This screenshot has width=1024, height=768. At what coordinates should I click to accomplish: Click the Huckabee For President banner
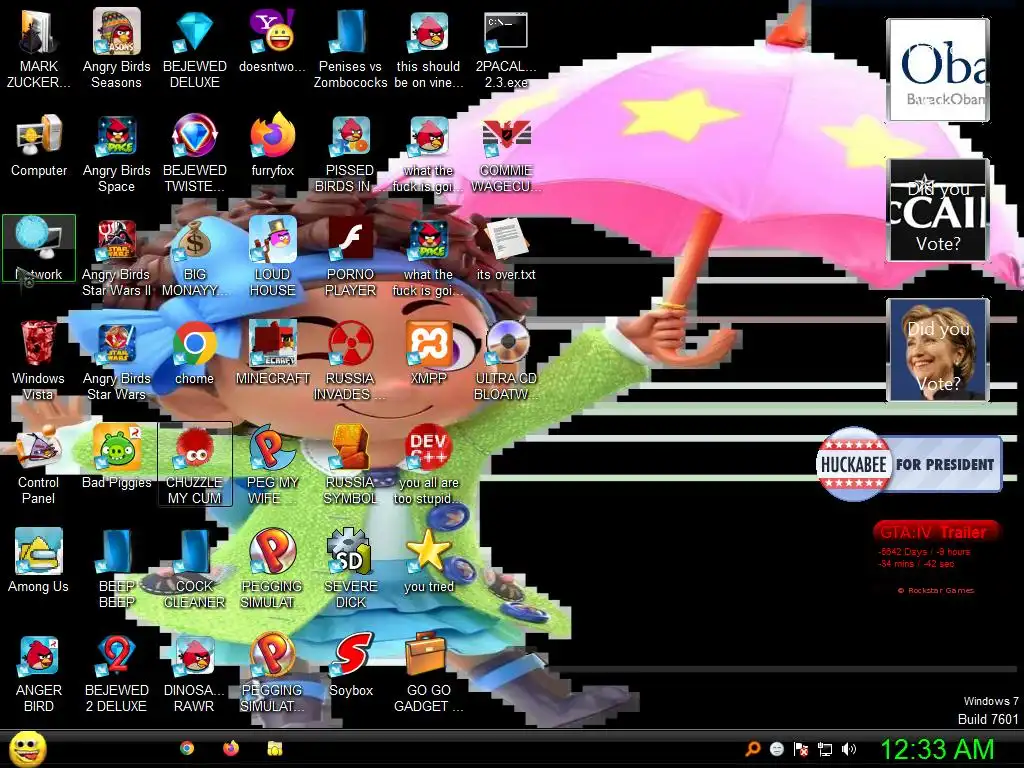tap(909, 464)
